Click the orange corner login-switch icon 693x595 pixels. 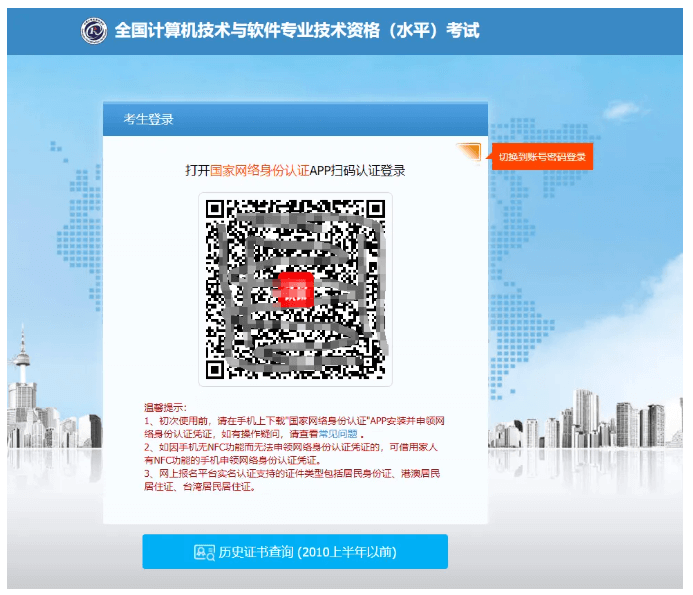pyautogui.click(x=468, y=154)
